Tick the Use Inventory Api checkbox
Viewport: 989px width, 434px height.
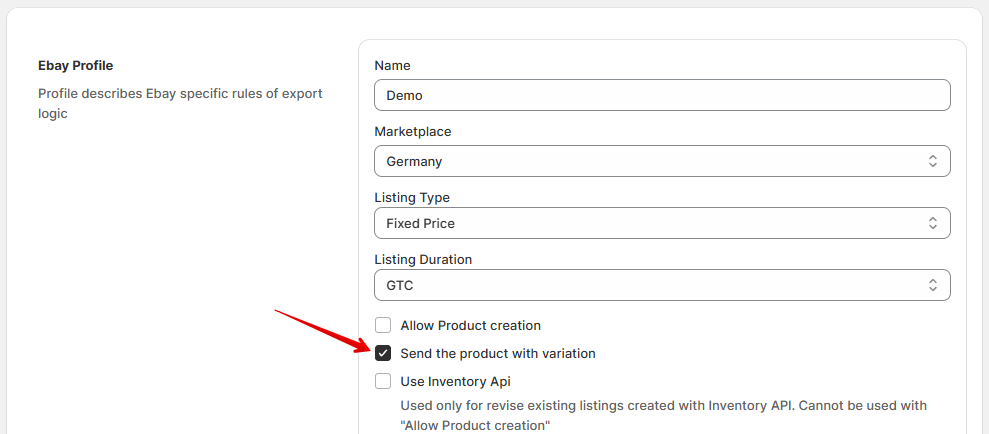(383, 381)
